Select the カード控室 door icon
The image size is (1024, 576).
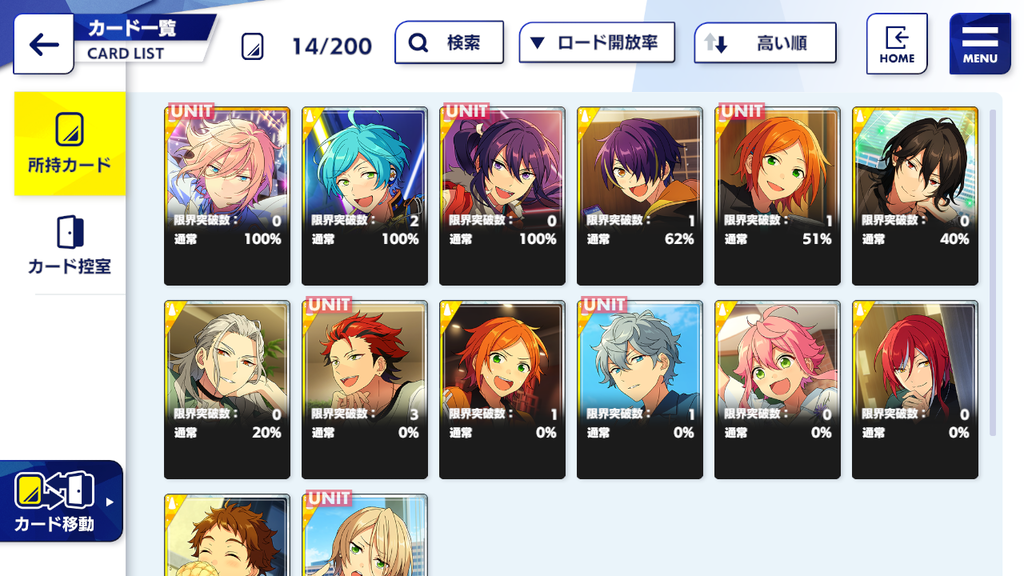click(70, 232)
